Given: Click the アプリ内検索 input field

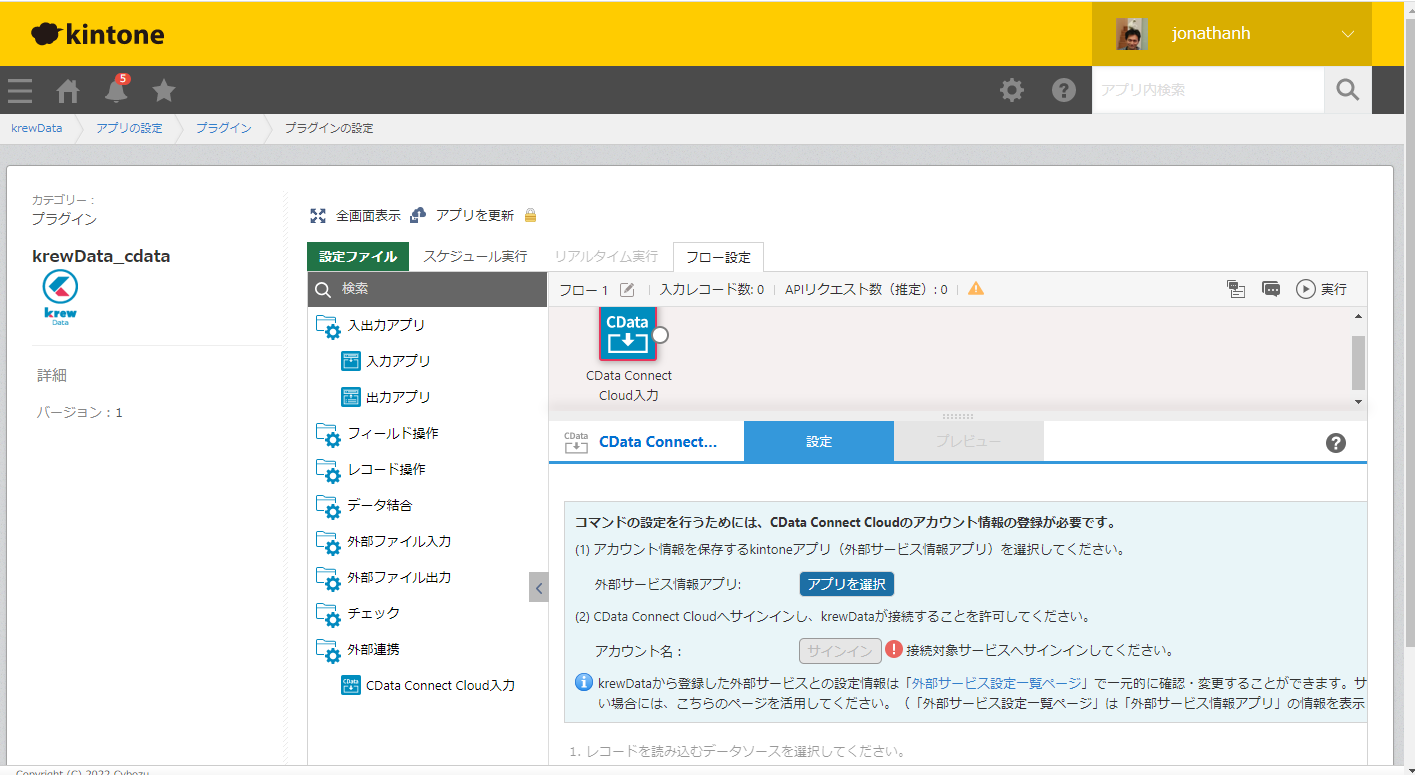Looking at the screenshot, I should click(1208, 90).
